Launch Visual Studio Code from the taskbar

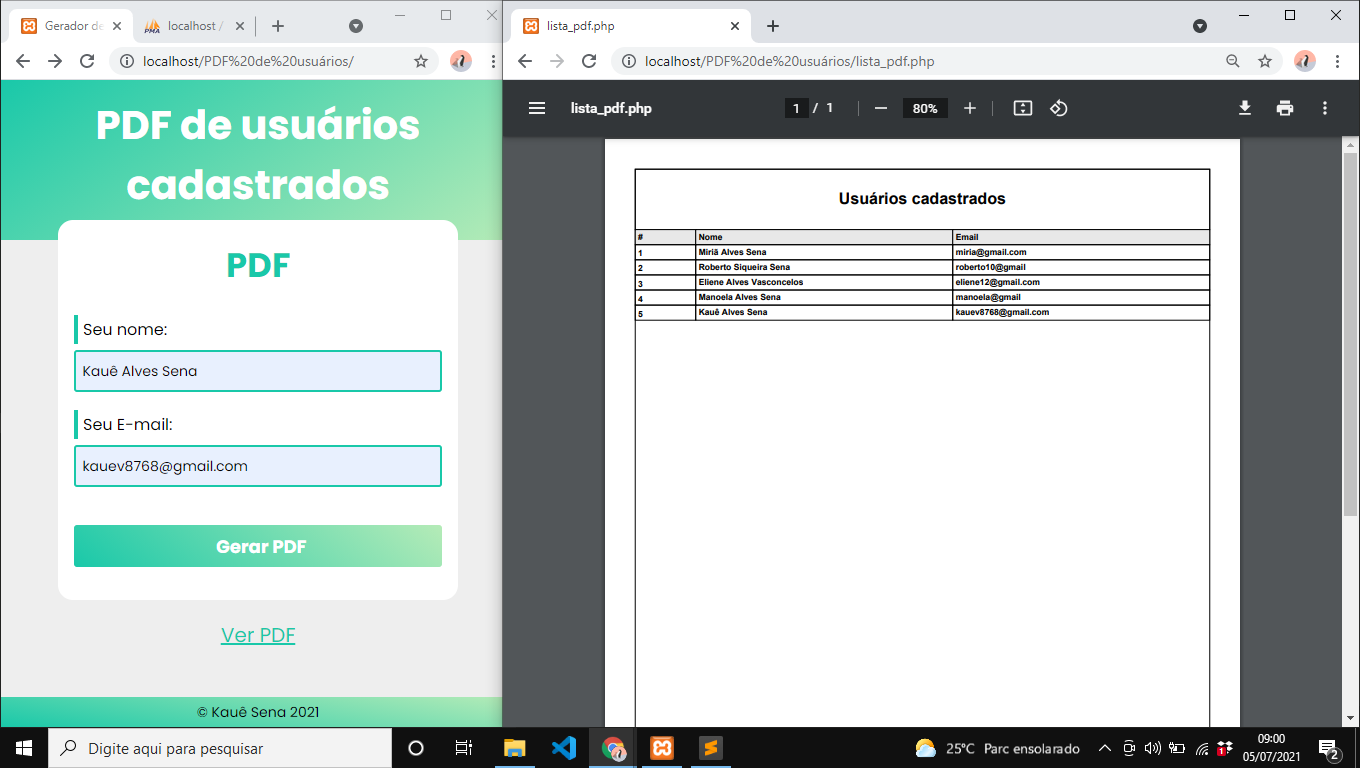click(x=563, y=747)
